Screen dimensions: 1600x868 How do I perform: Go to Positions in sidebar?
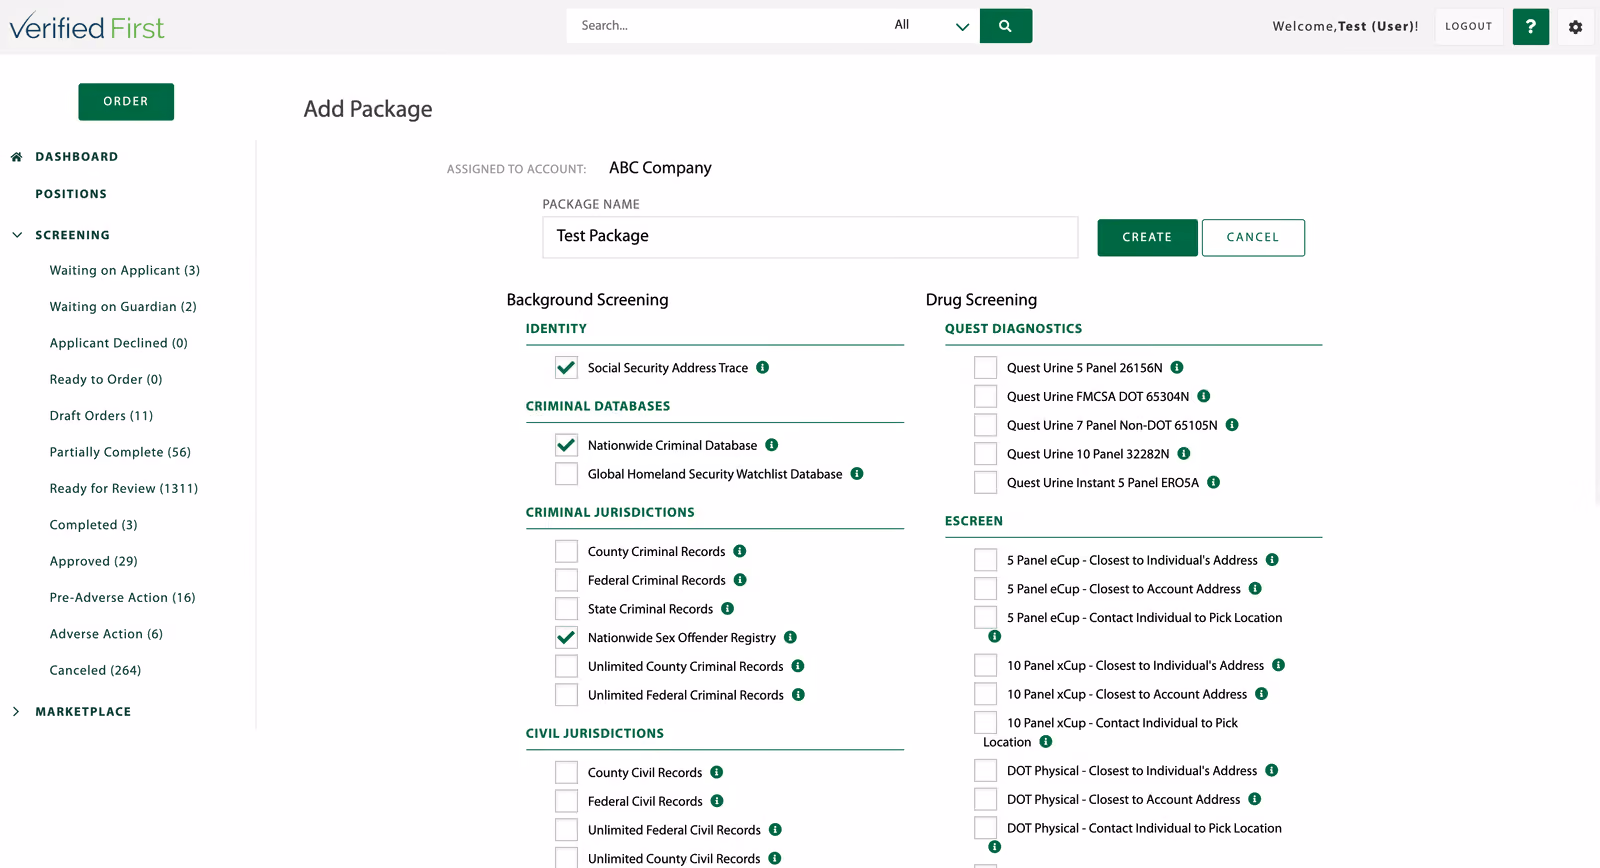(x=71, y=194)
